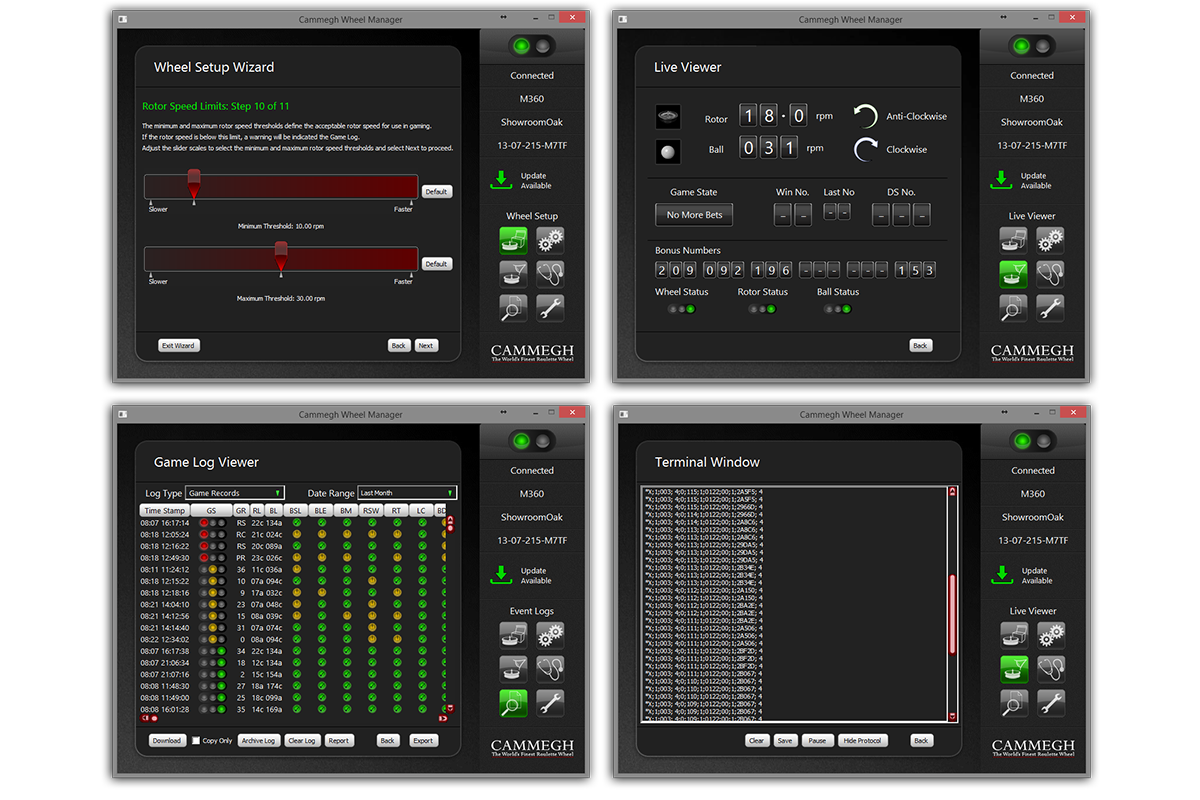Click Back in the Wheel Setup Wizard
The width and height of the screenshot is (1200, 800).
click(399, 346)
